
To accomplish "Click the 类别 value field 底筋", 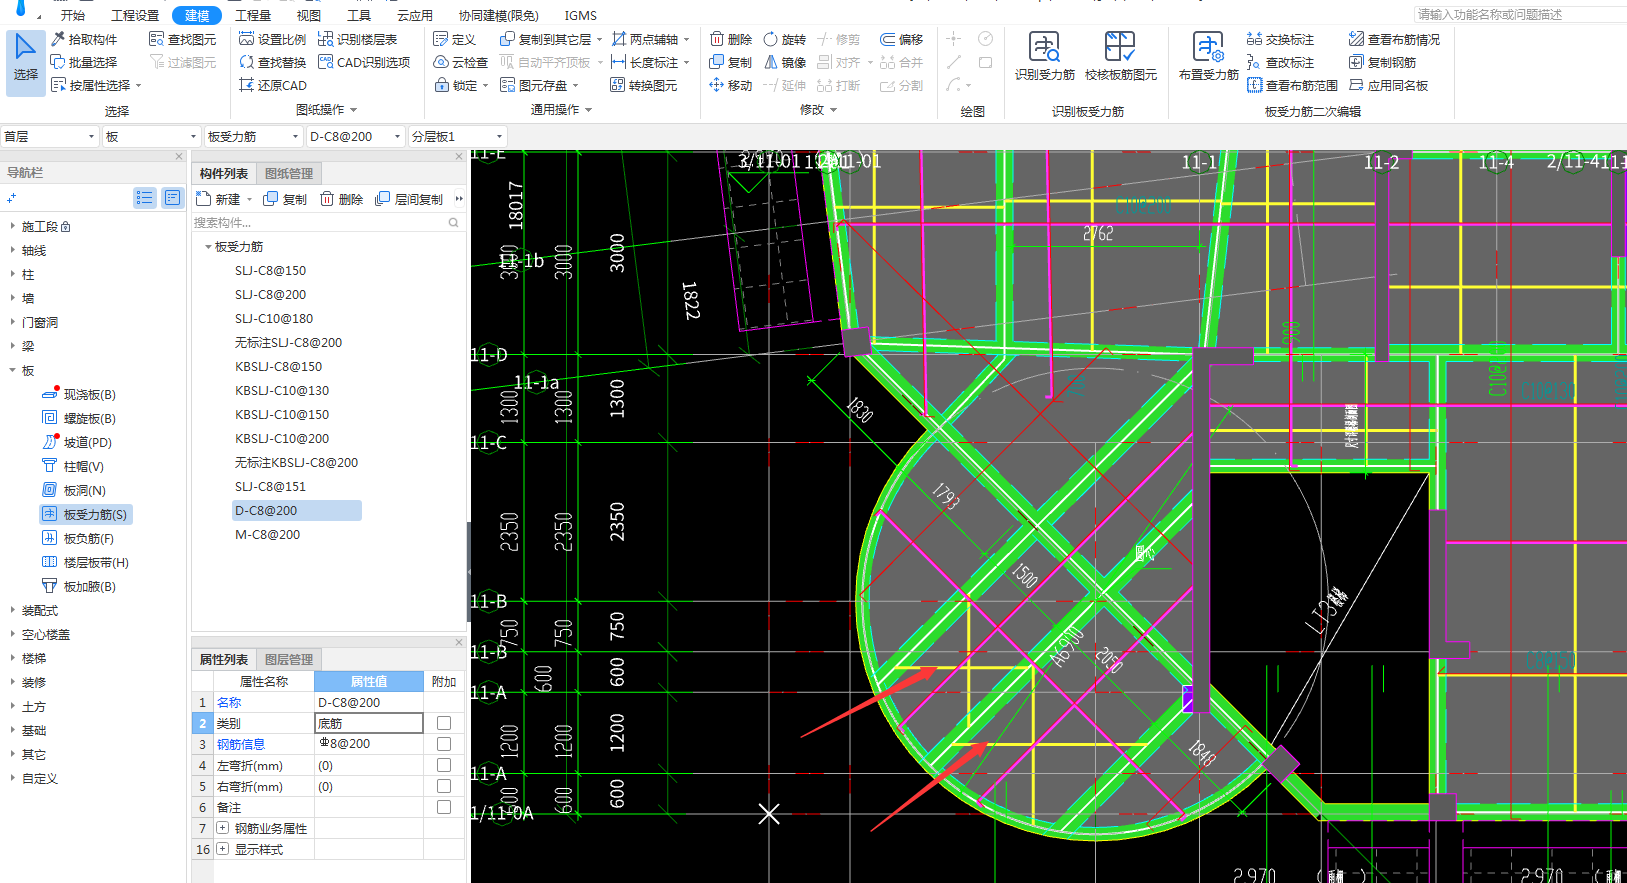I will tap(369, 723).
